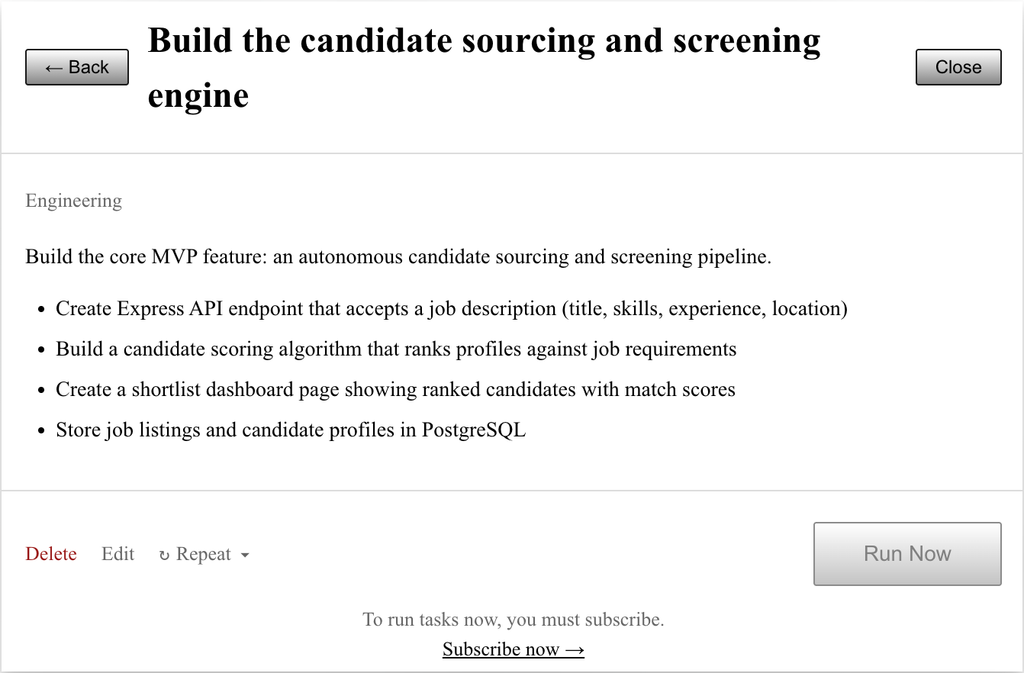This screenshot has width=1024, height=673.
Task: Click the PostgreSQL storage bullet point
Action: click(x=290, y=429)
